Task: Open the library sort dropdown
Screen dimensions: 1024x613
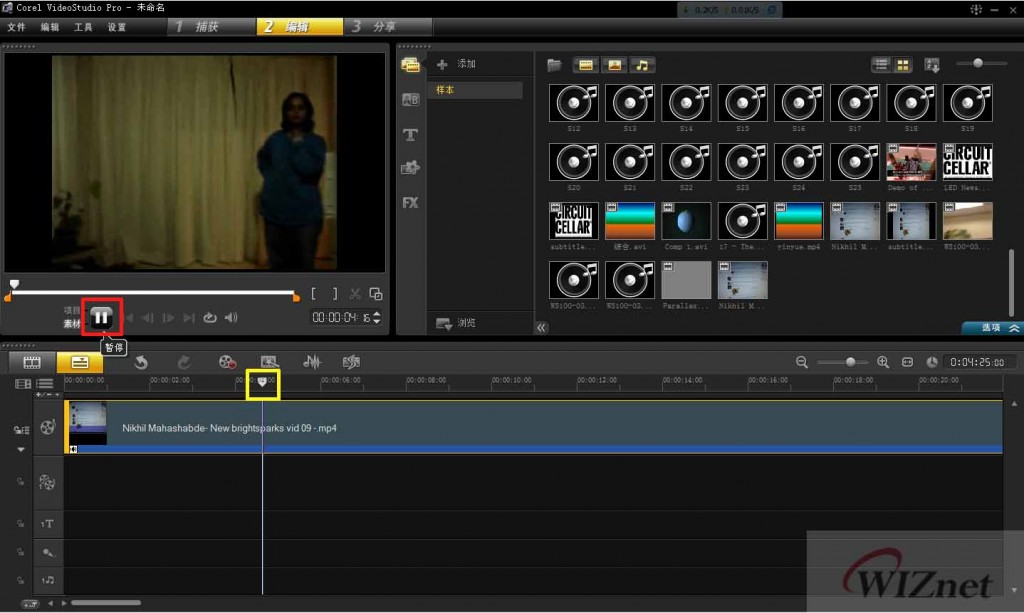Action: coord(932,65)
